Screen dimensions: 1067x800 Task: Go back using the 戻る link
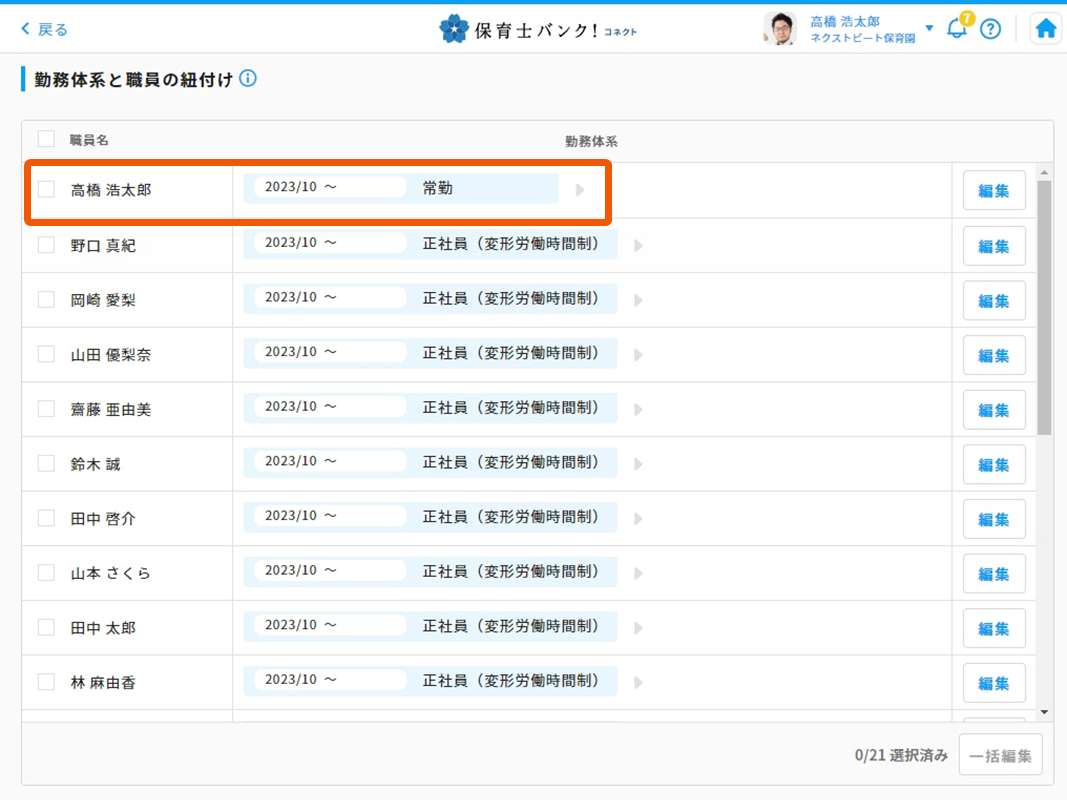(x=45, y=29)
